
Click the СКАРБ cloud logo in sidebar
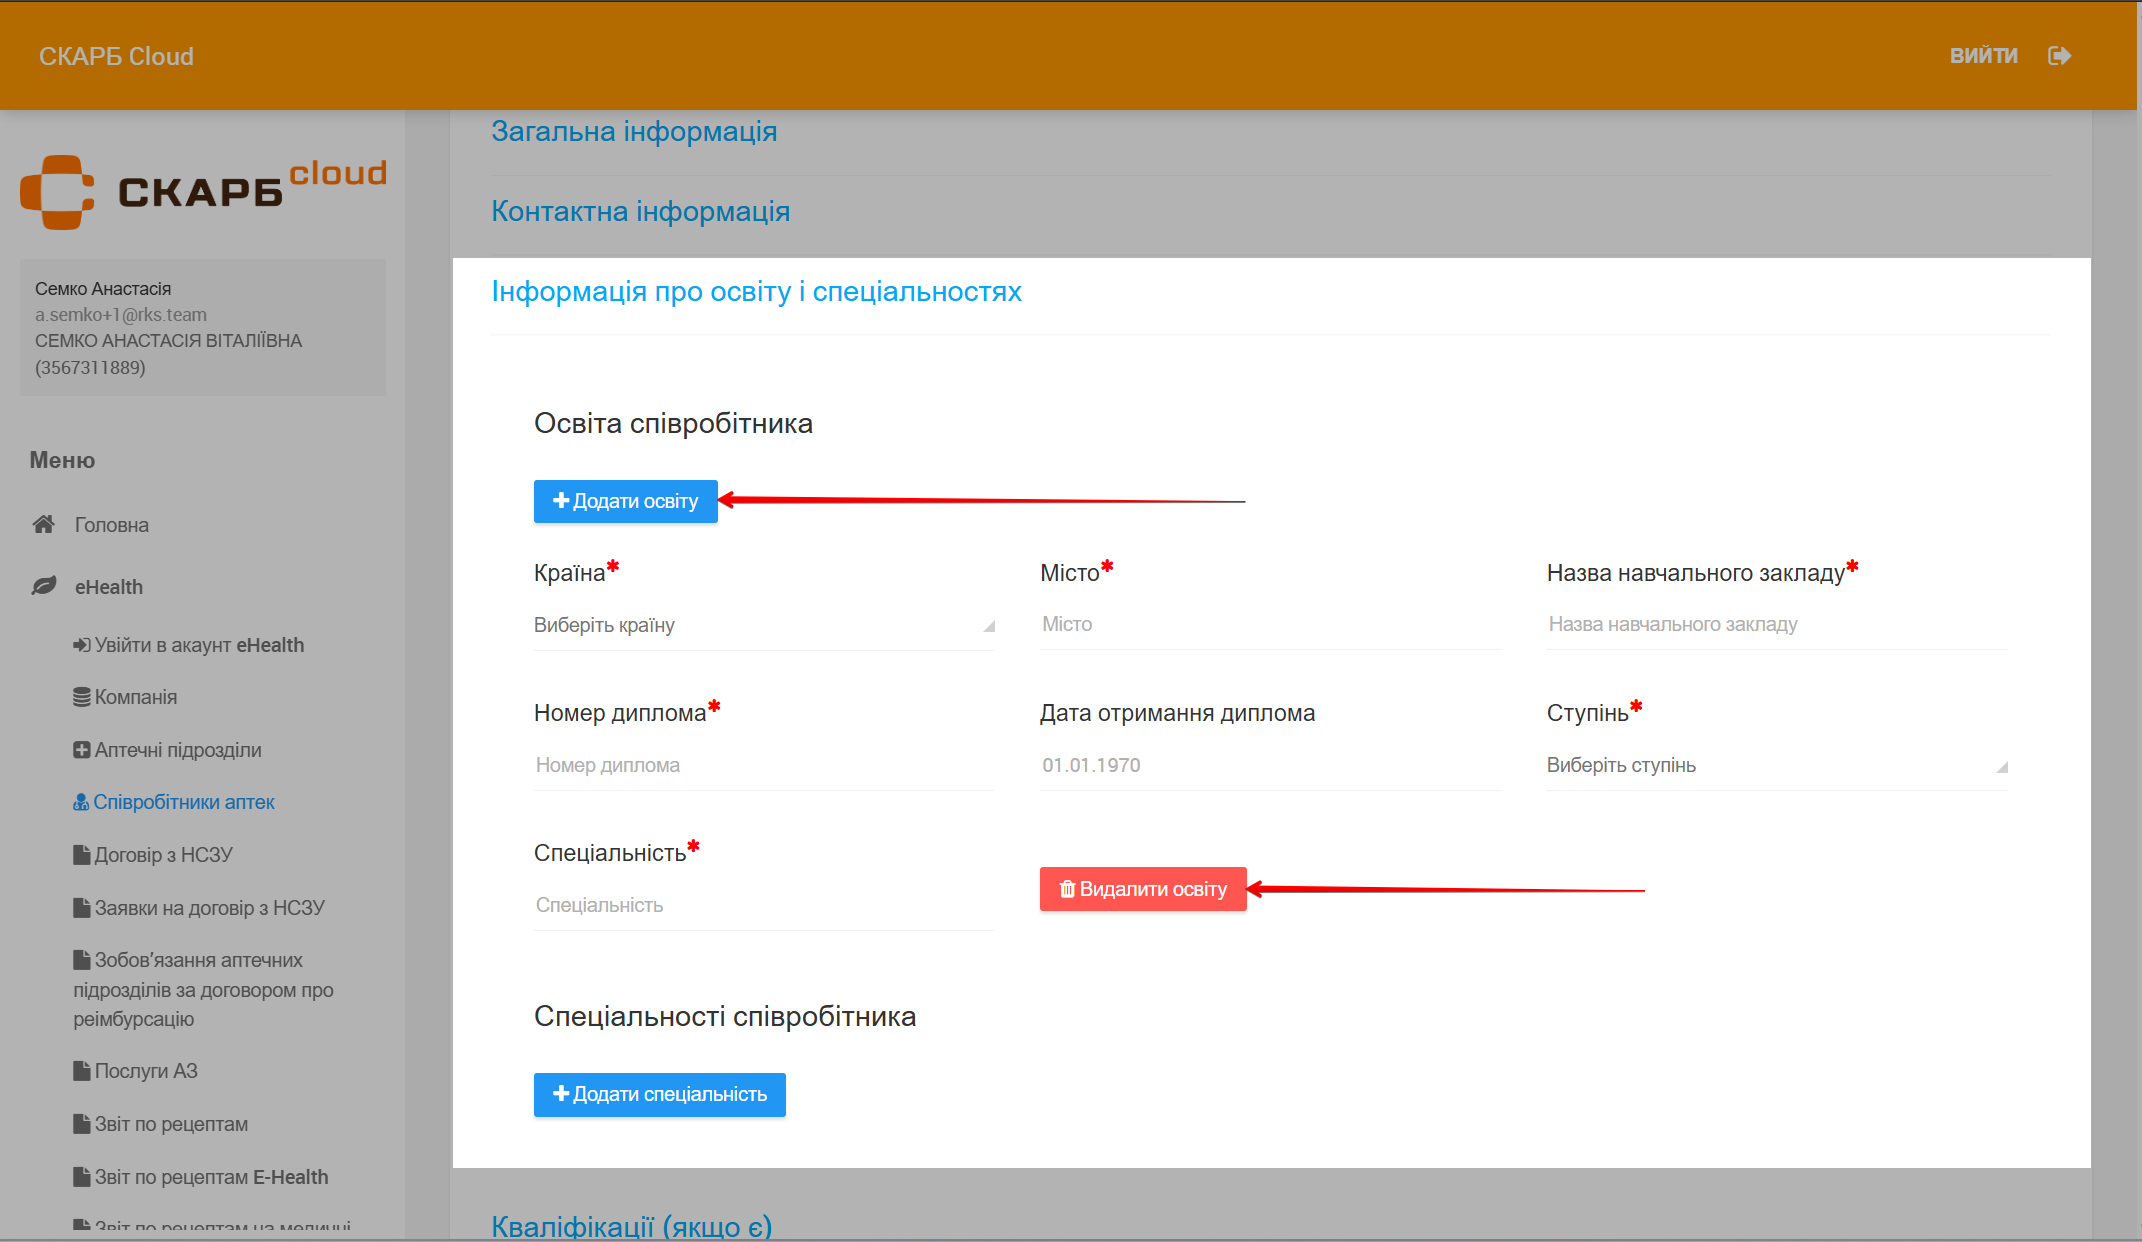click(203, 190)
